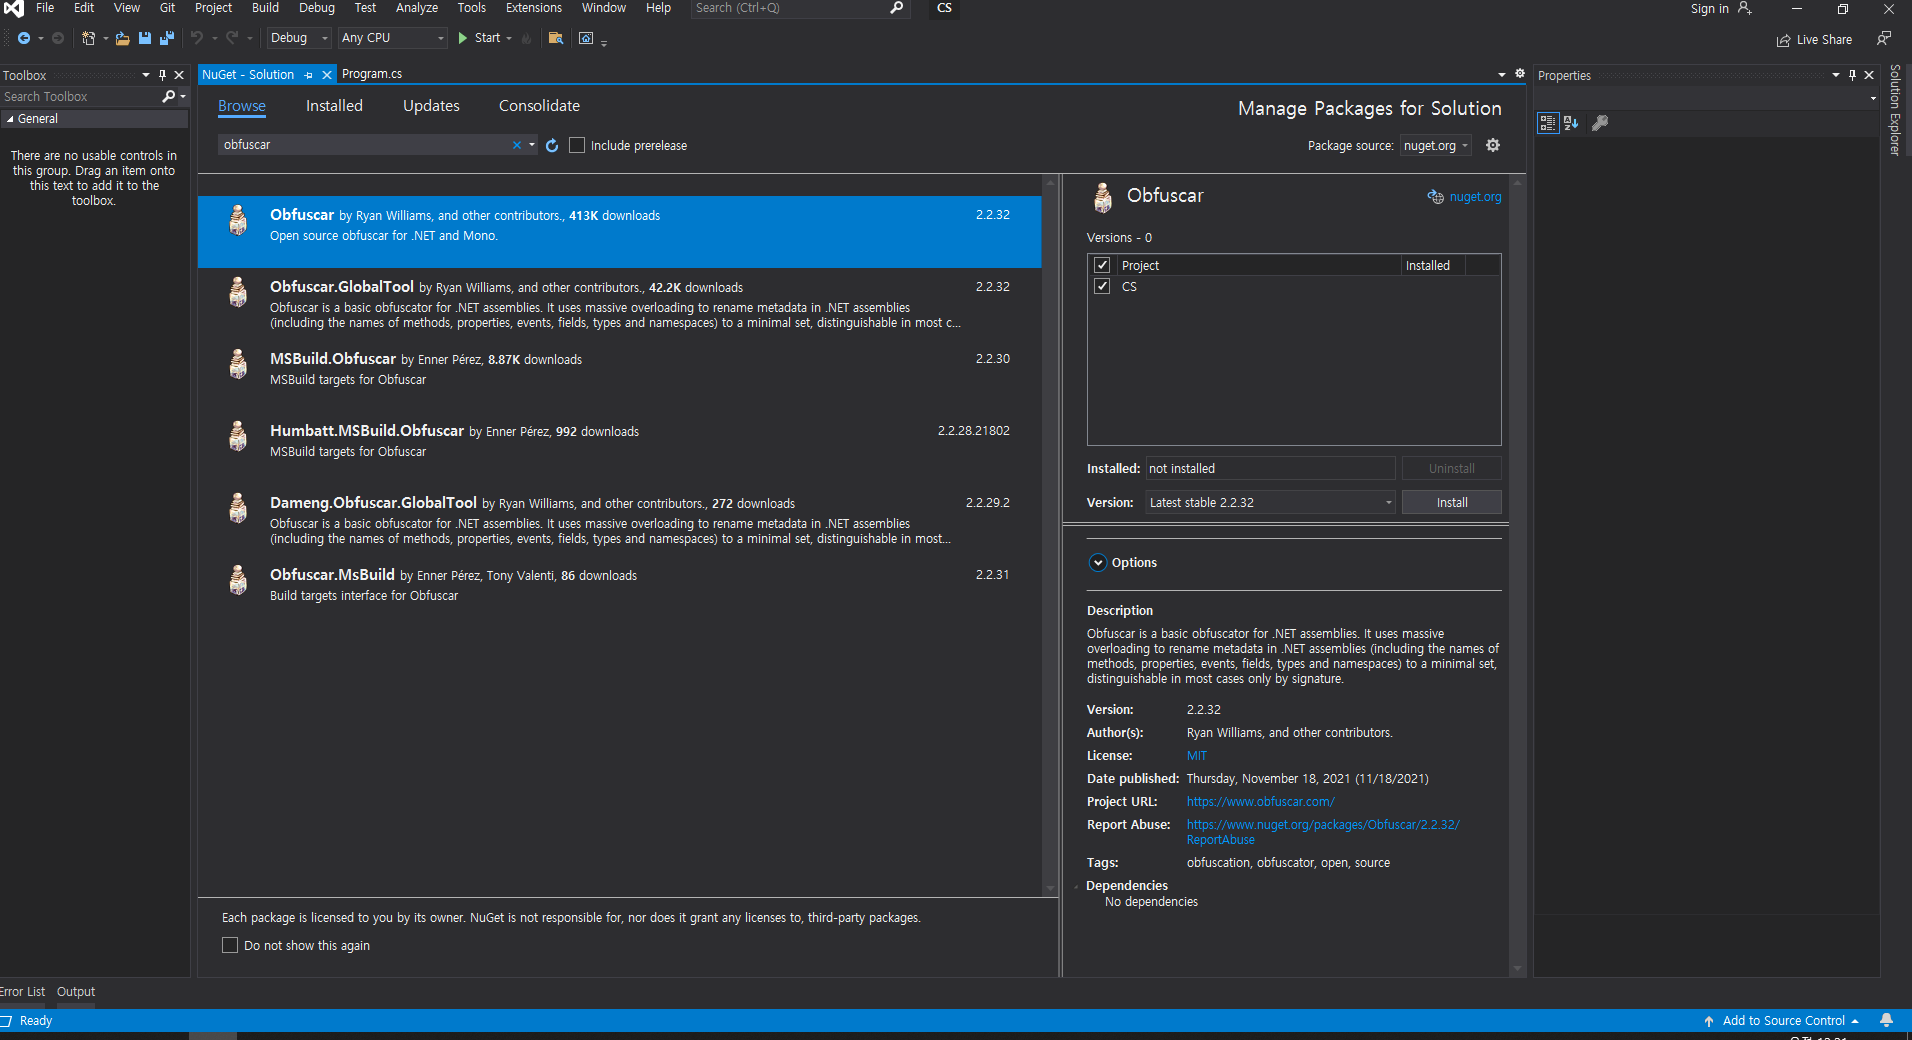The image size is (1912, 1040).
Task: Uncheck the CS project checkbox
Action: (x=1102, y=286)
